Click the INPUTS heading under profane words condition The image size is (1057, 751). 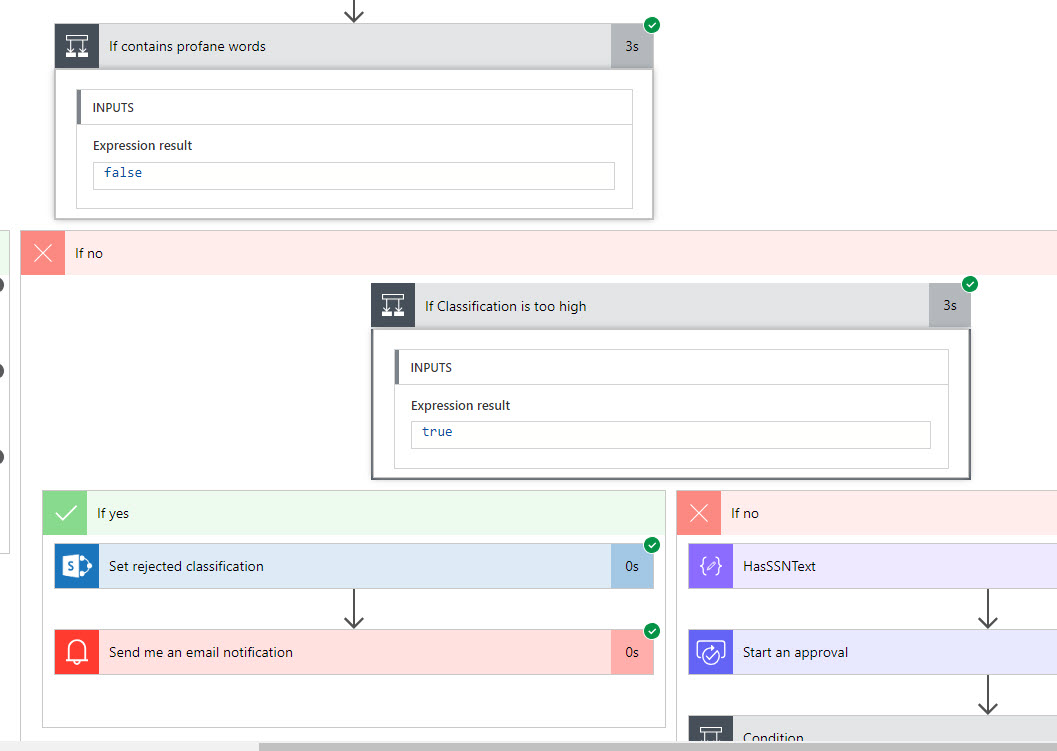[x=114, y=108]
